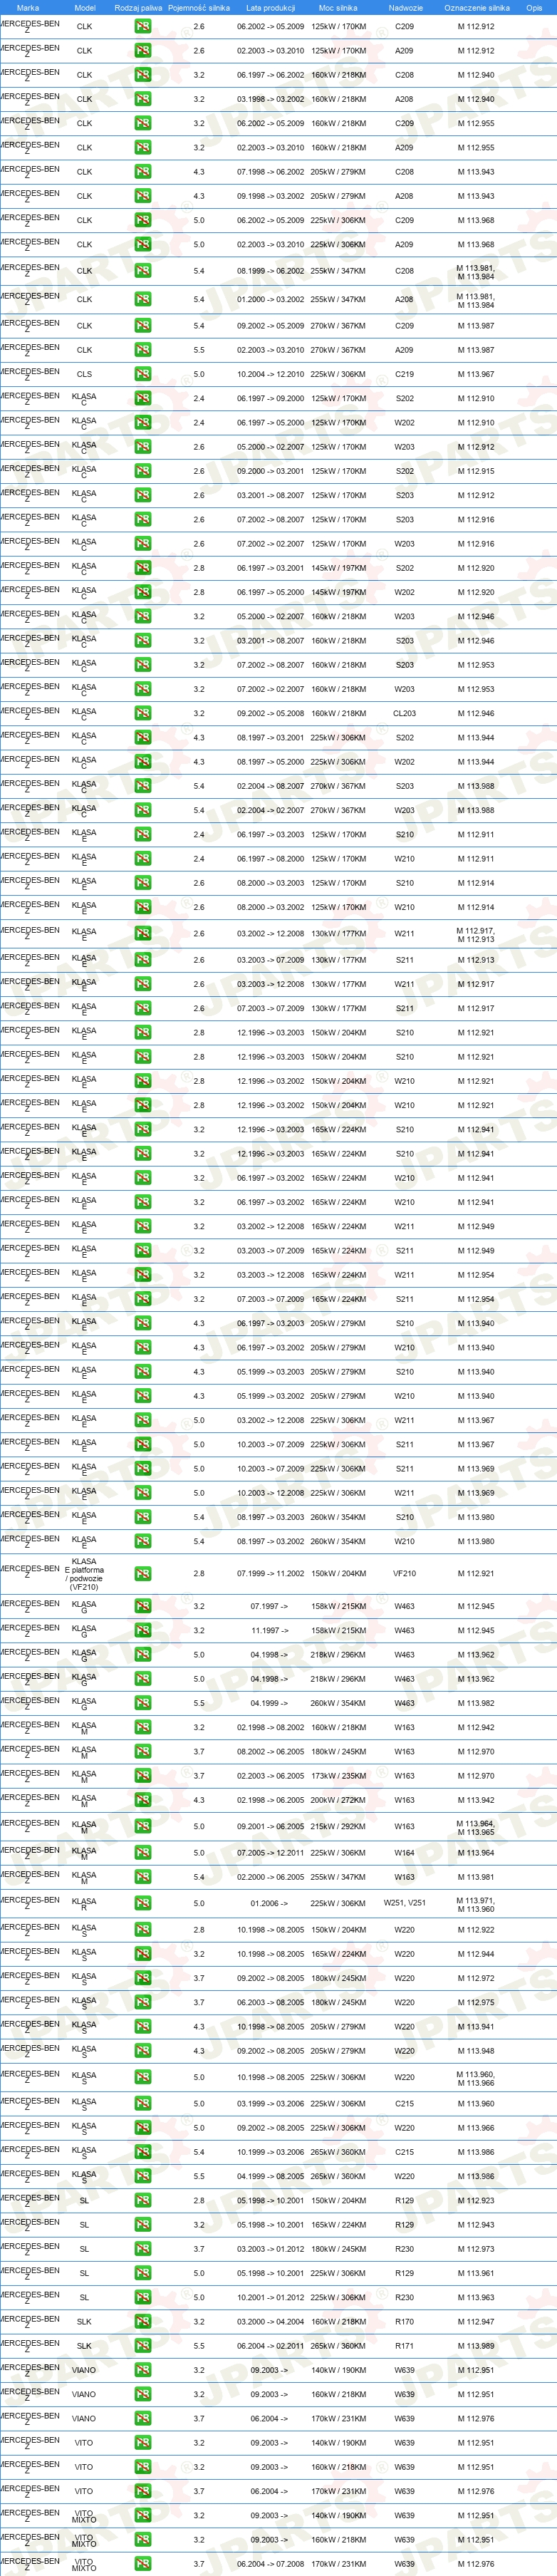Image resolution: width=557 pixels, height=2576 pixels.
Task: Select production years 03.2000 -> 04.2004
Action: click(270, 2322)
